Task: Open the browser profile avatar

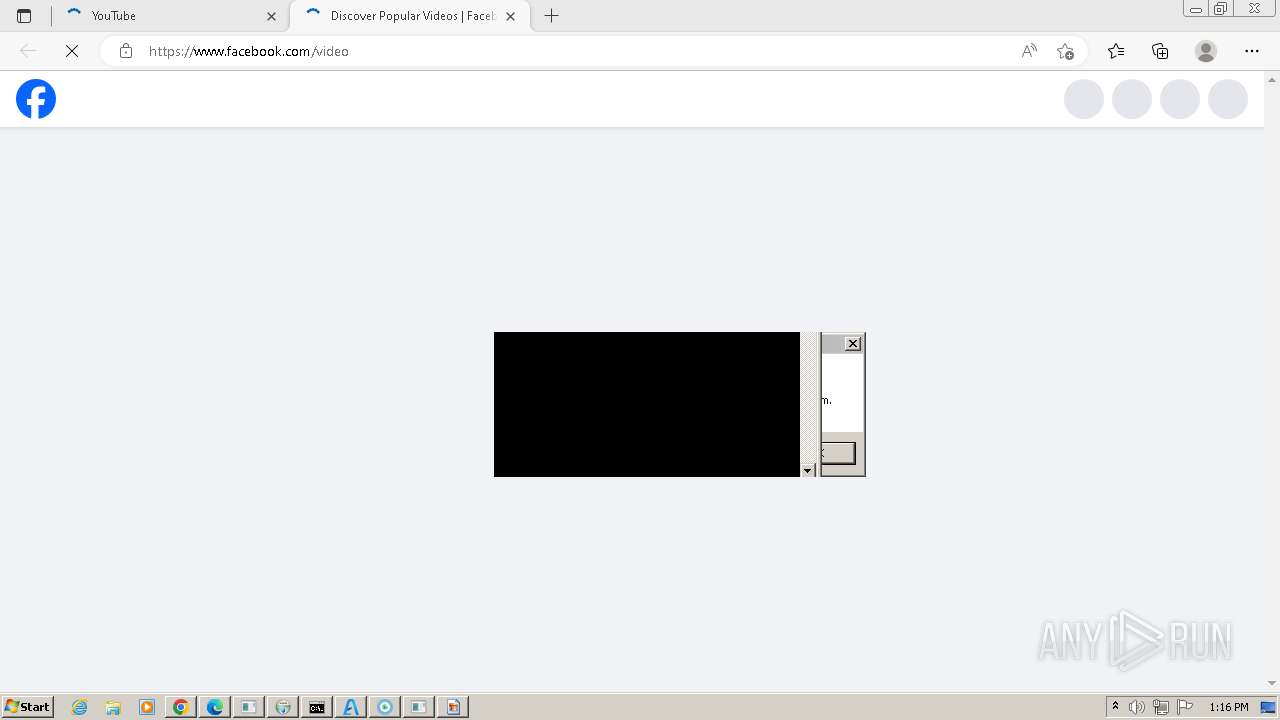Action: point(1206,51)
